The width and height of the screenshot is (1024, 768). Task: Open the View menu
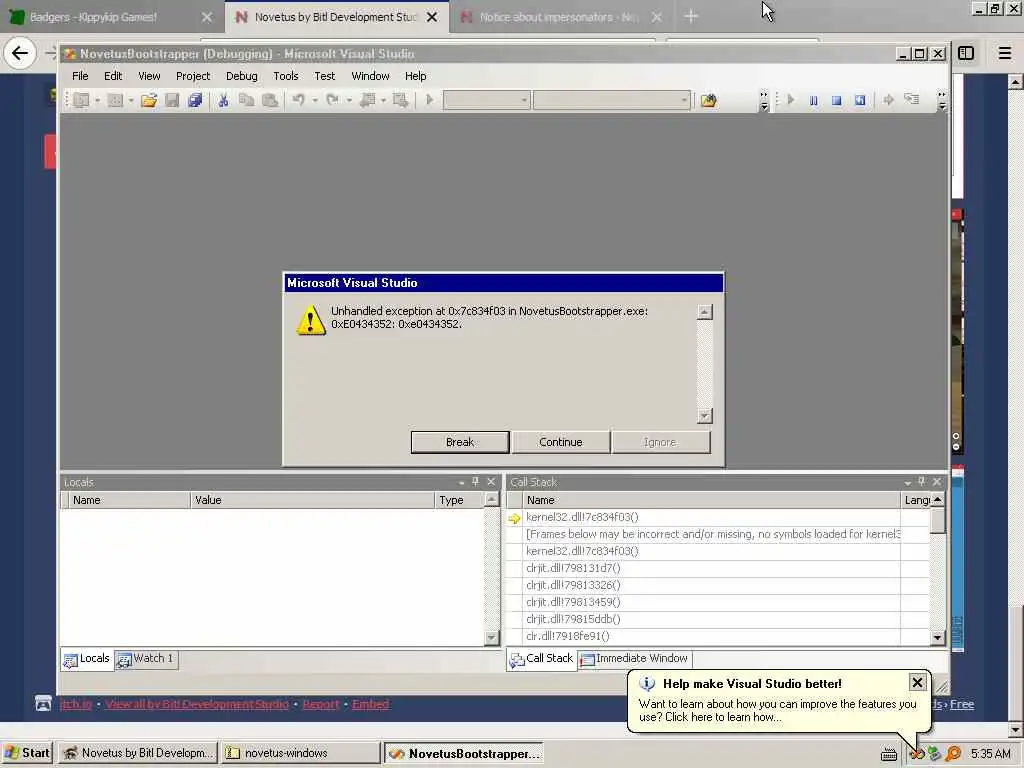click(149, 76)
